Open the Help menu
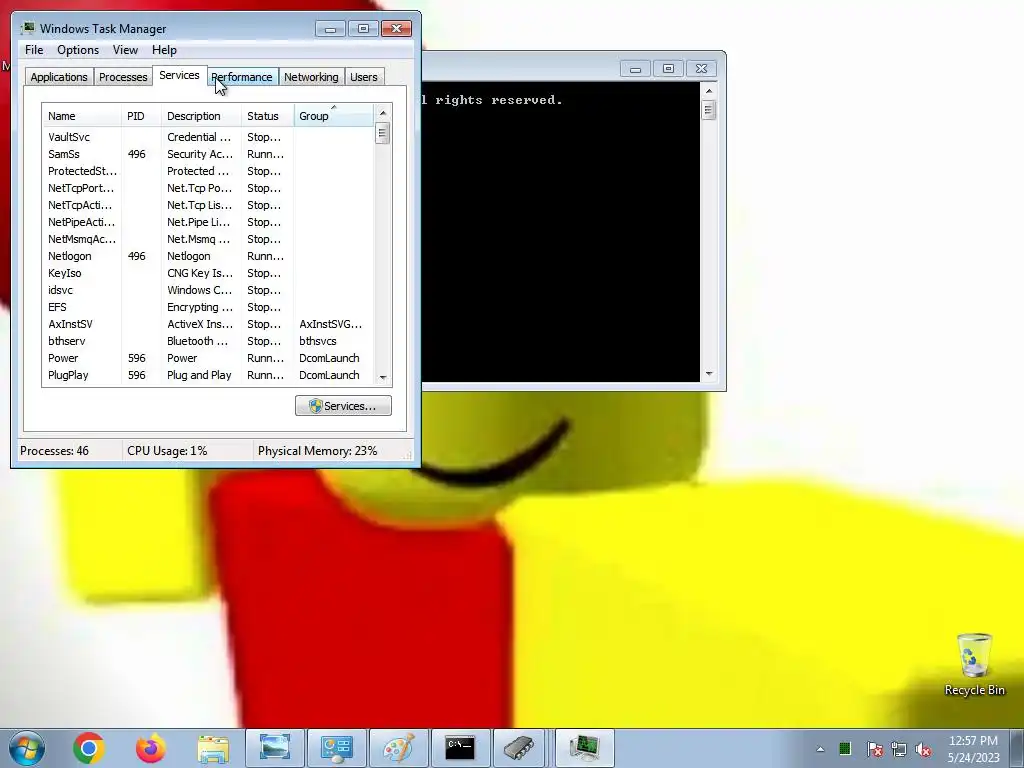 coord(164,50)
